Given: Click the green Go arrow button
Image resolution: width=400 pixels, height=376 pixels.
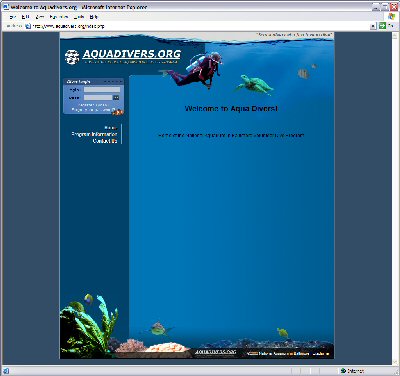Looking at the screenshot, I should (x=382, y=26).
